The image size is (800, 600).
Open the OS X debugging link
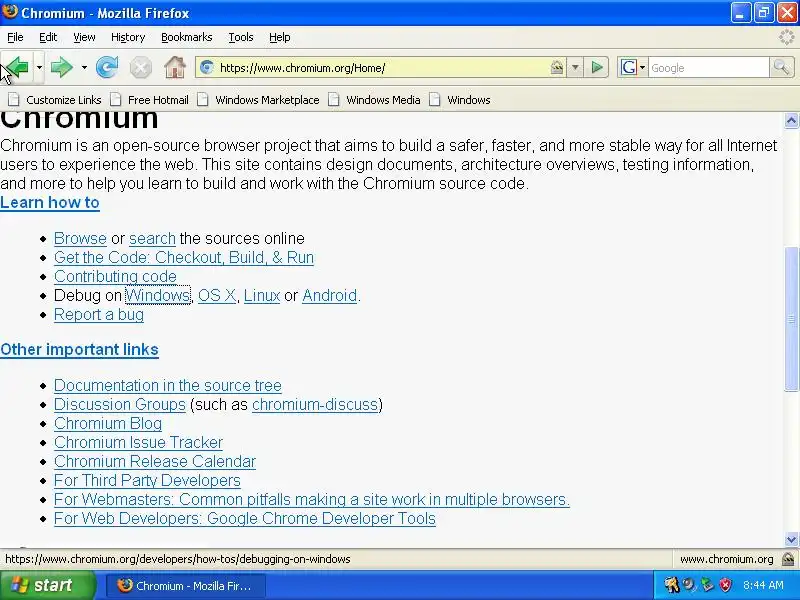(x=217, y=295)
